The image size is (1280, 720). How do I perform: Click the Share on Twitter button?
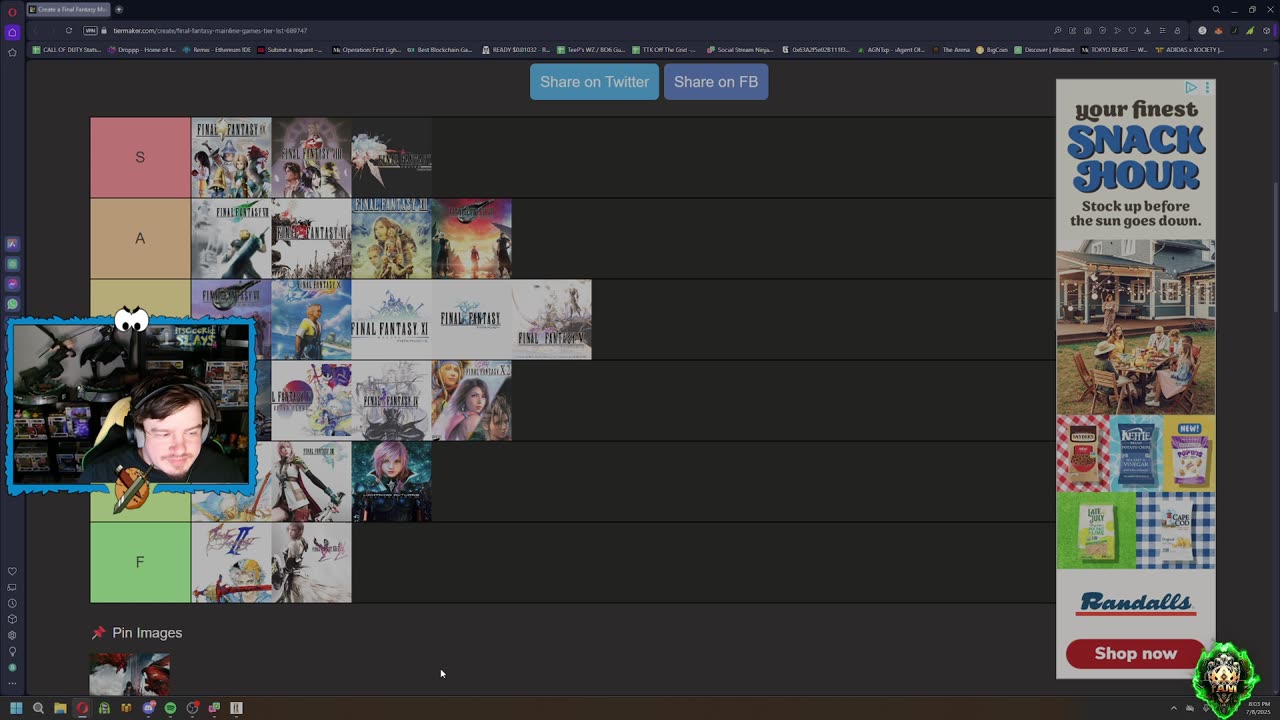tap(594, 82)
